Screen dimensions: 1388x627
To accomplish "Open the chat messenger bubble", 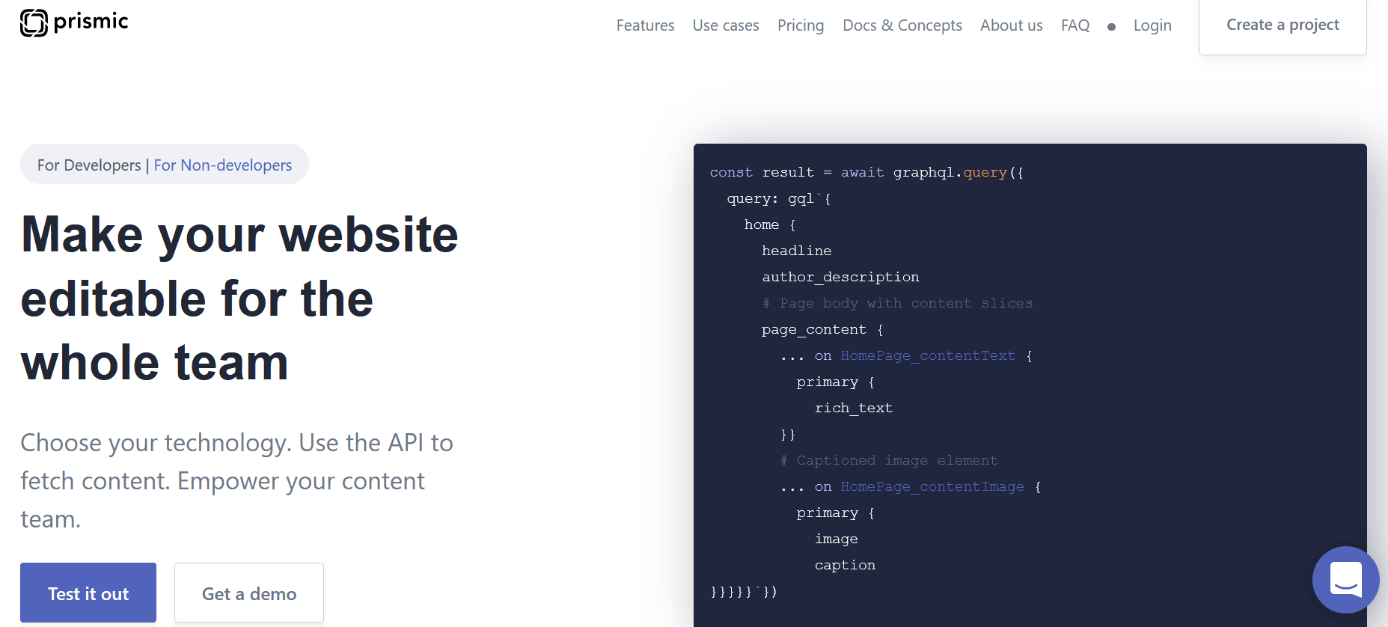I will tap(1345, 579).
